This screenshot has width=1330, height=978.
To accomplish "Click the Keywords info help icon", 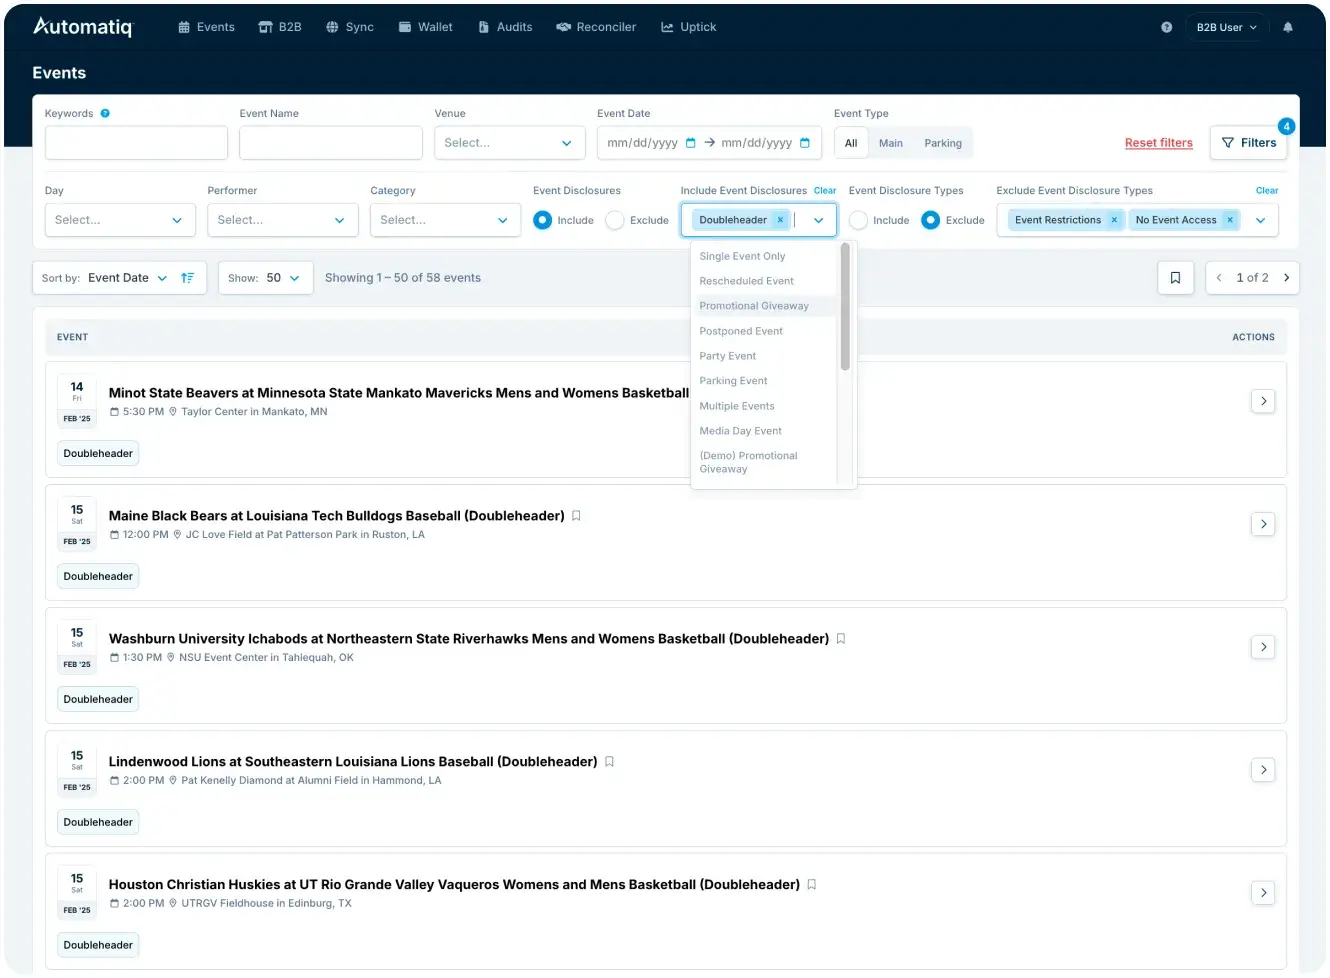I will [x=105, y=113].
